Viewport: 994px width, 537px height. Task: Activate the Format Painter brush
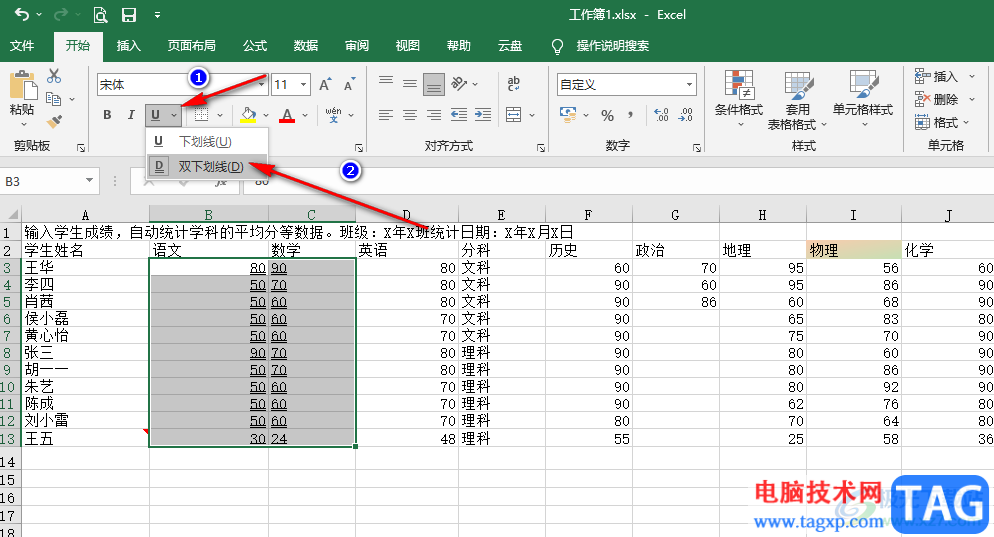55,120
